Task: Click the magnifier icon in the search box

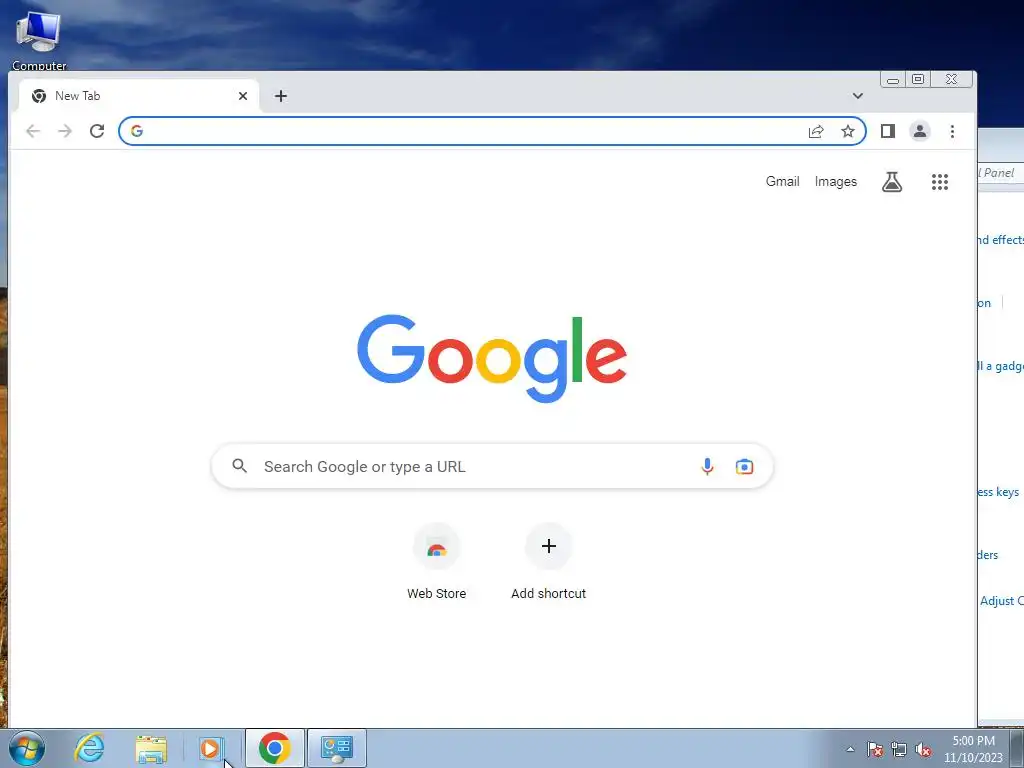Action: 240,466
